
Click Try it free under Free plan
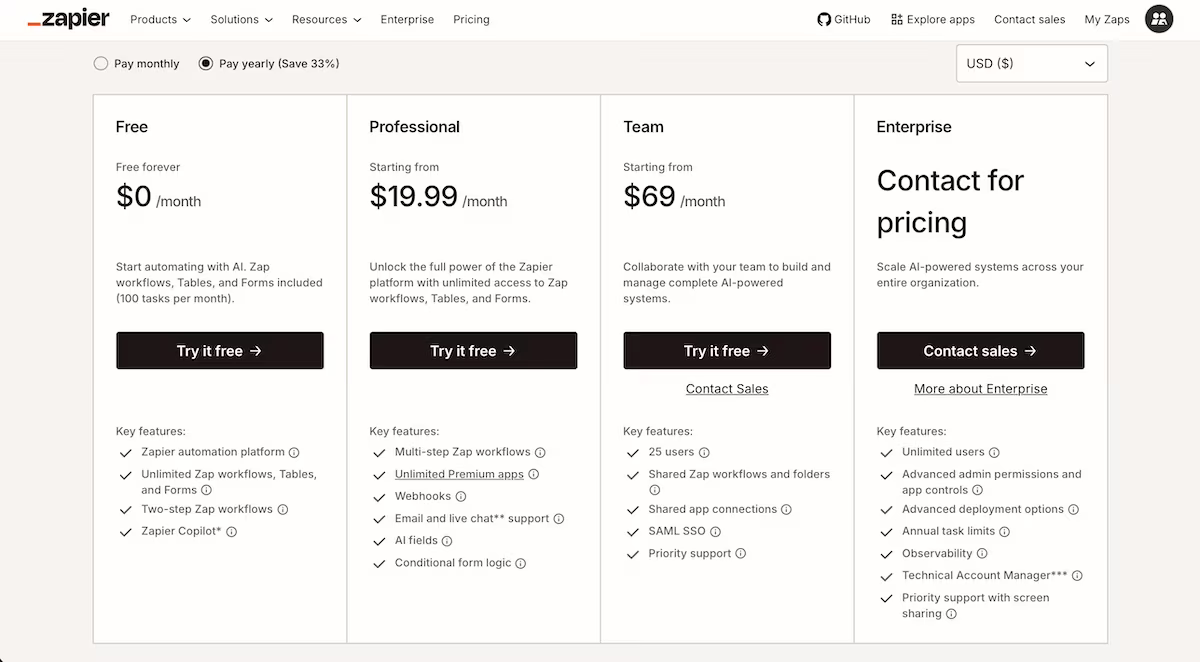coord(220,351)
